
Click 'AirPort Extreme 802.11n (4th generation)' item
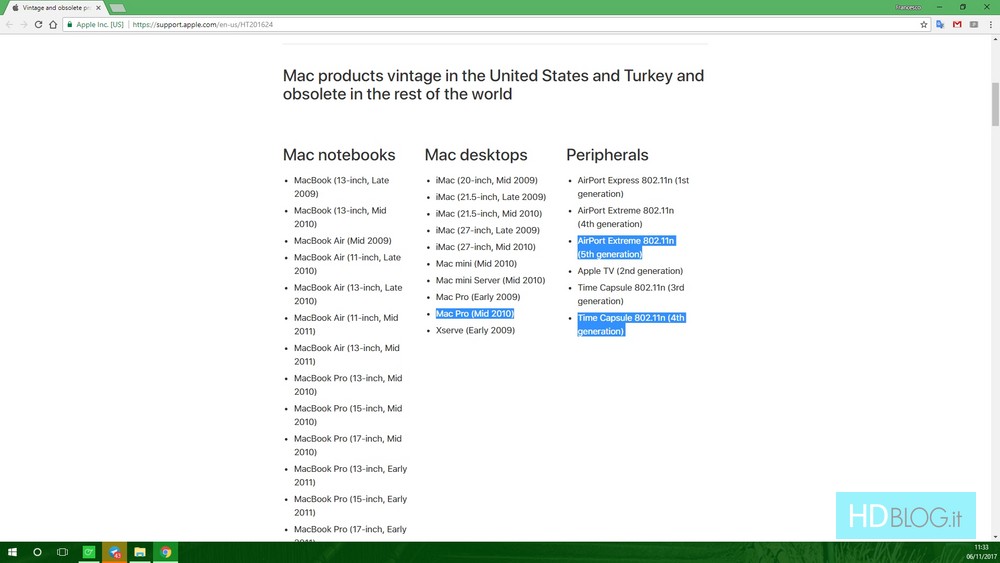tap(626, 217)
